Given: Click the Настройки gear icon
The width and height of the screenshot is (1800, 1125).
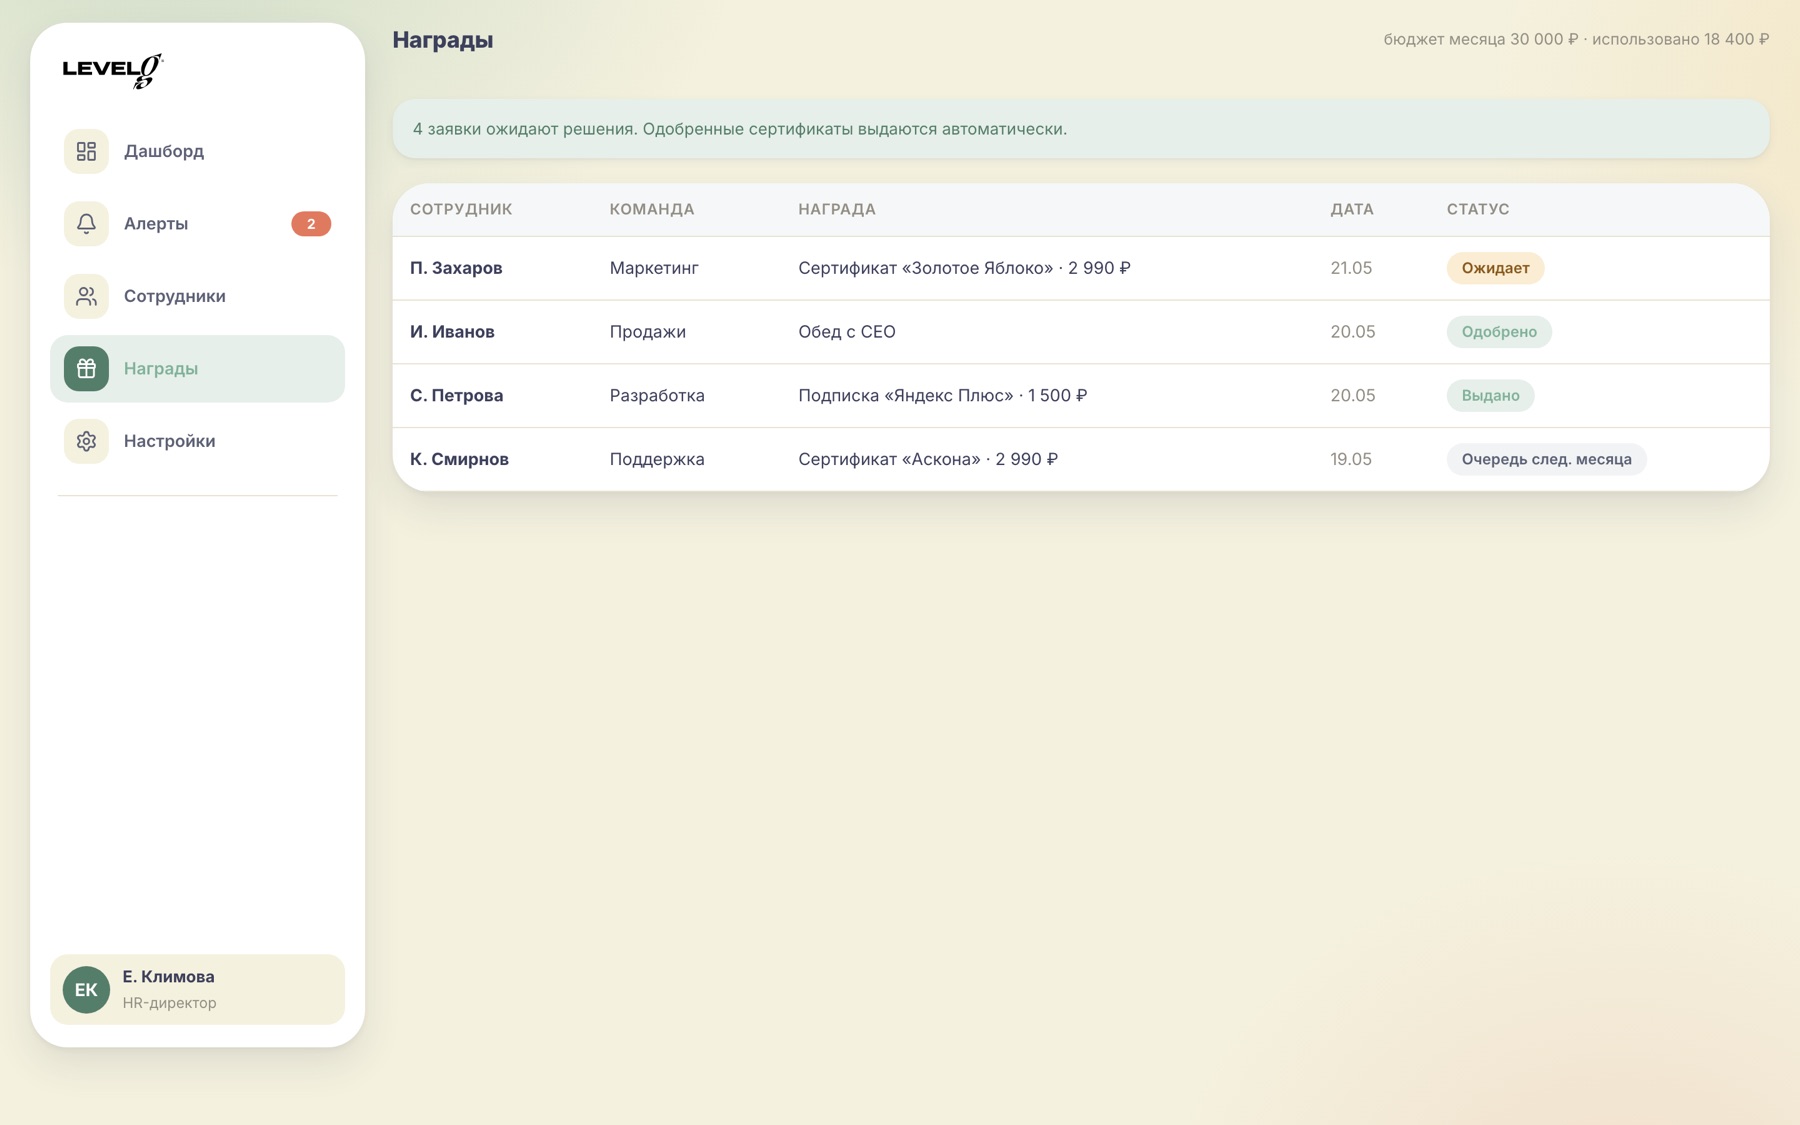Looking at the screenshot, I should pyautogui.click(x=86, y=441).
